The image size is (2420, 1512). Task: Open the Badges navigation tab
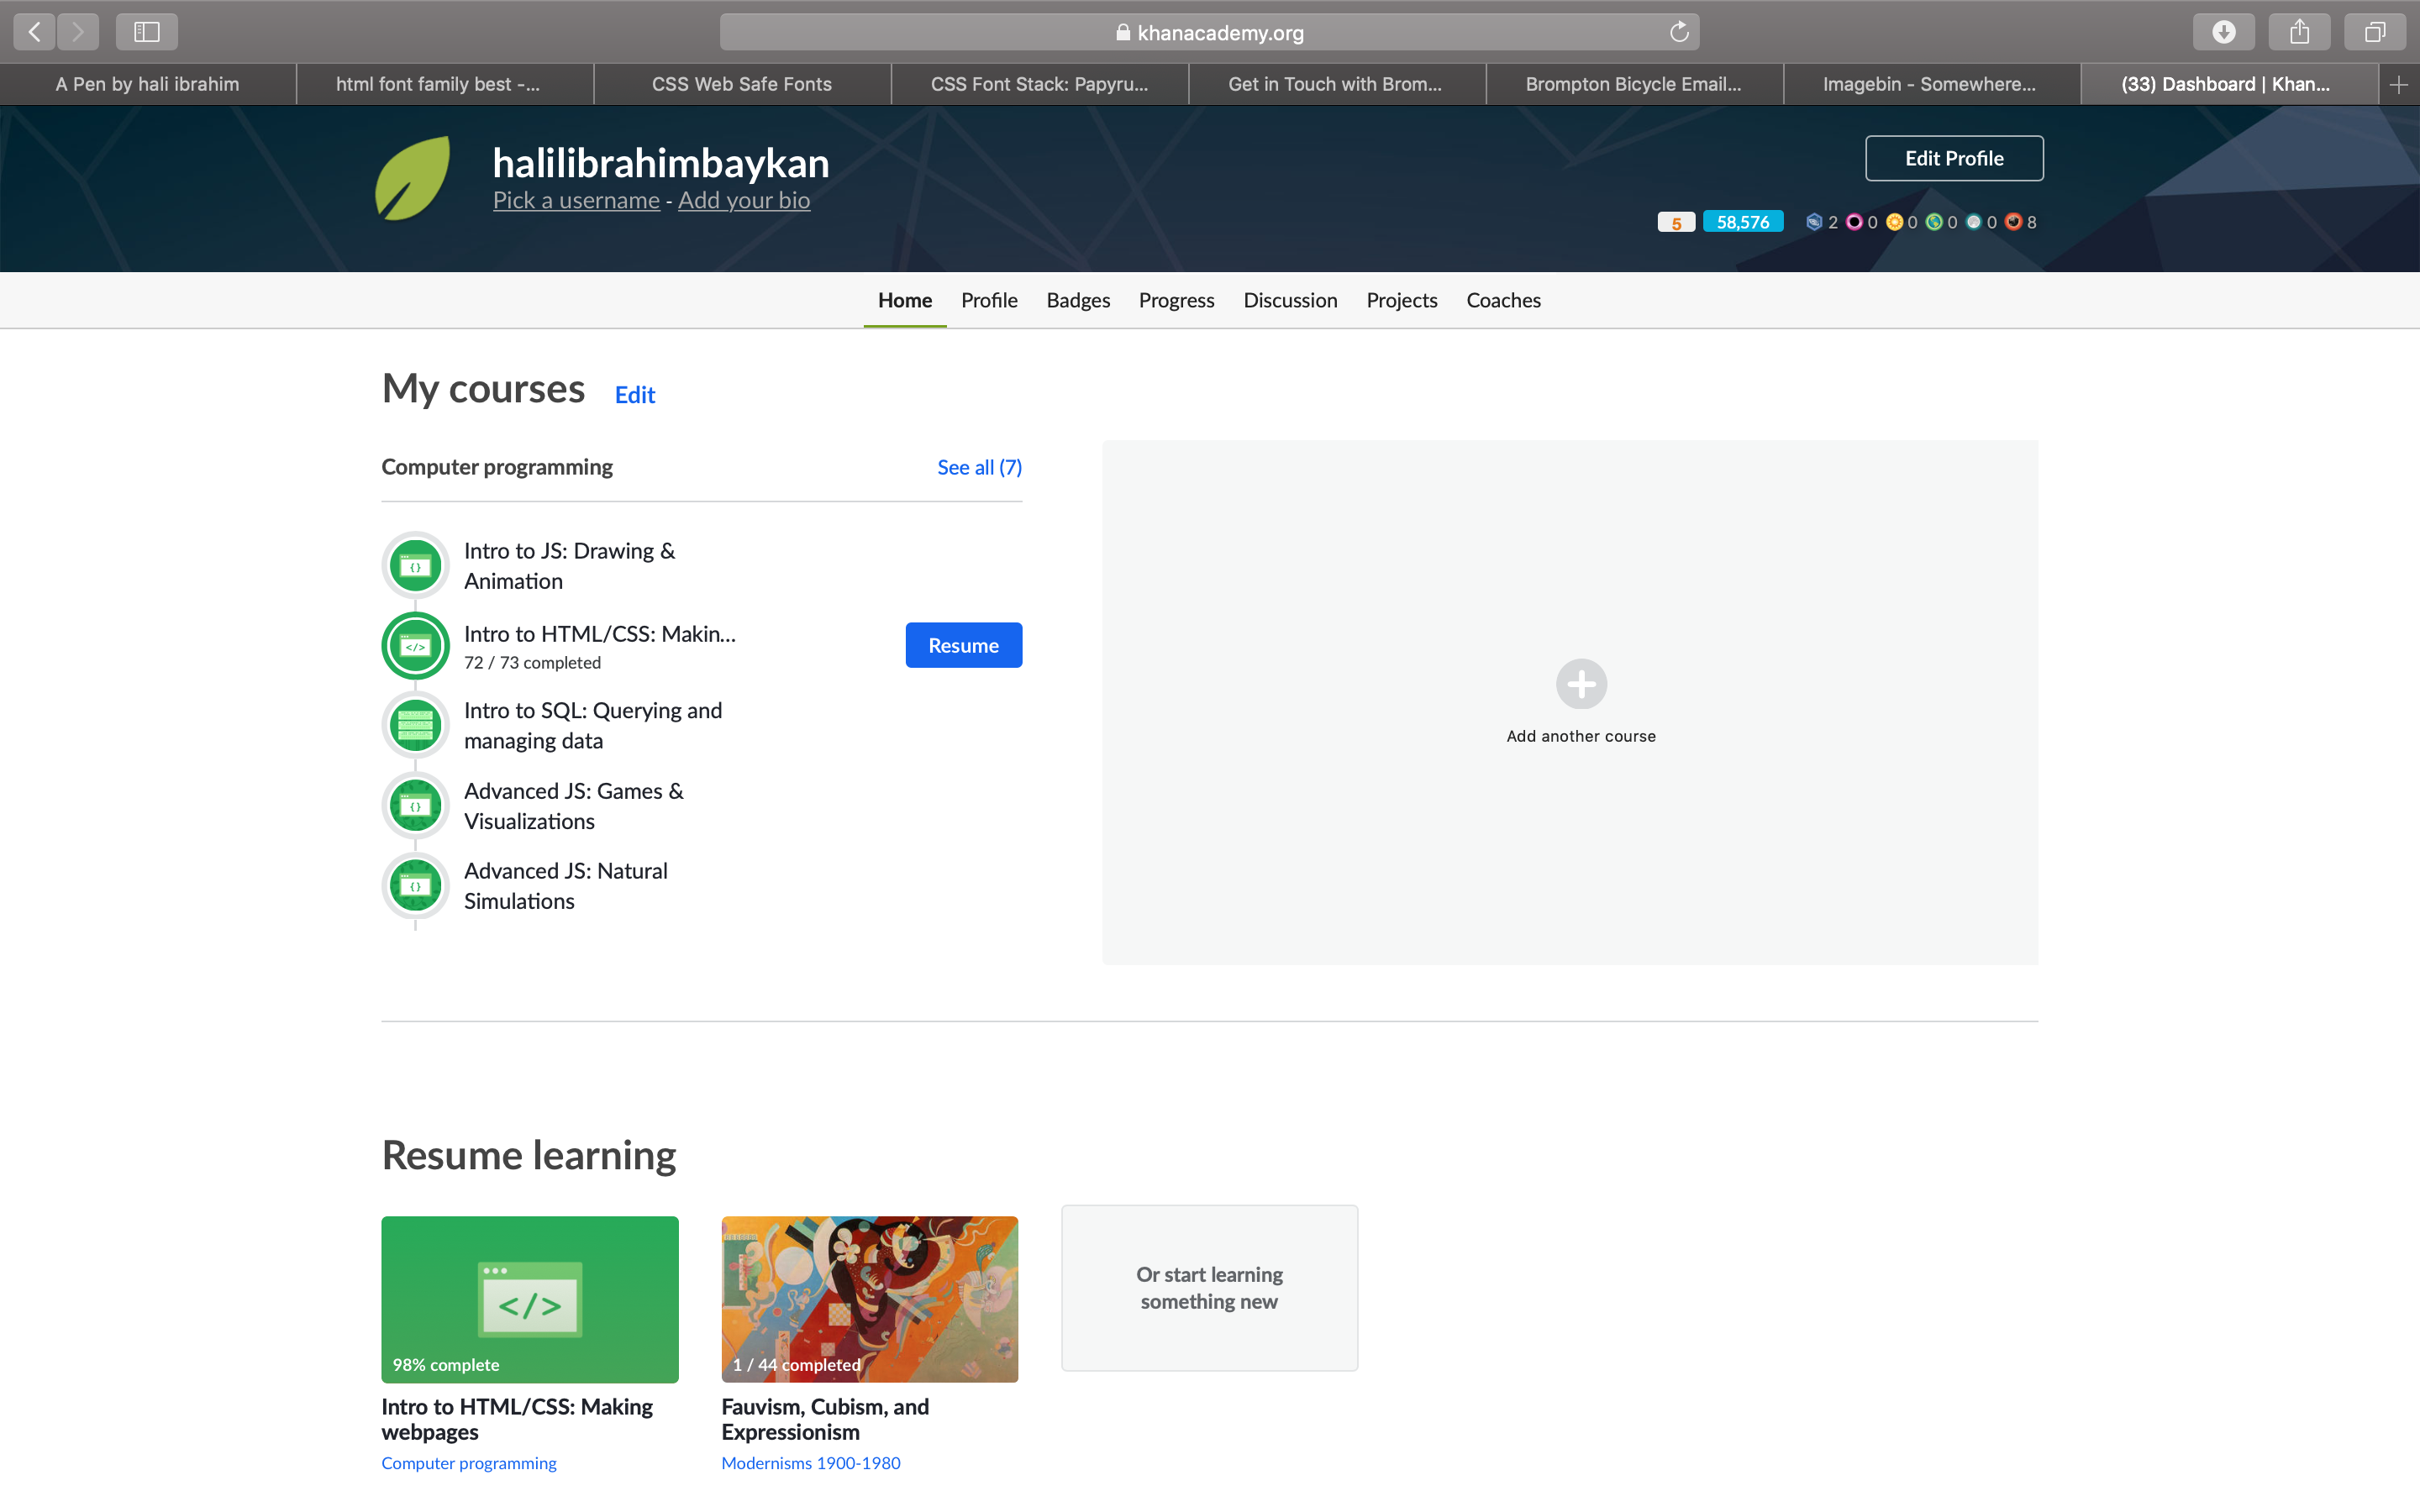tap(1078, 300)
